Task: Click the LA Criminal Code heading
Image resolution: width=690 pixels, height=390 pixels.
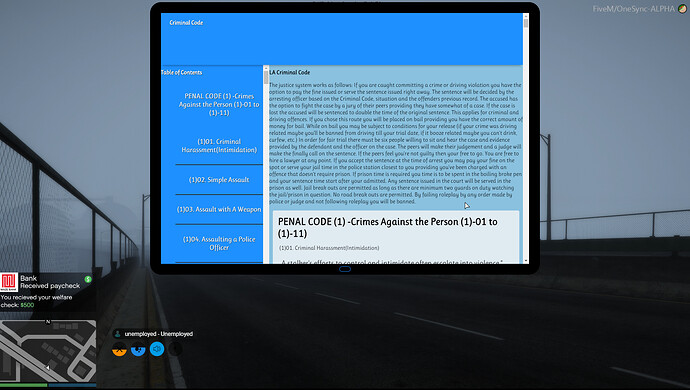Action: (290, 72)
